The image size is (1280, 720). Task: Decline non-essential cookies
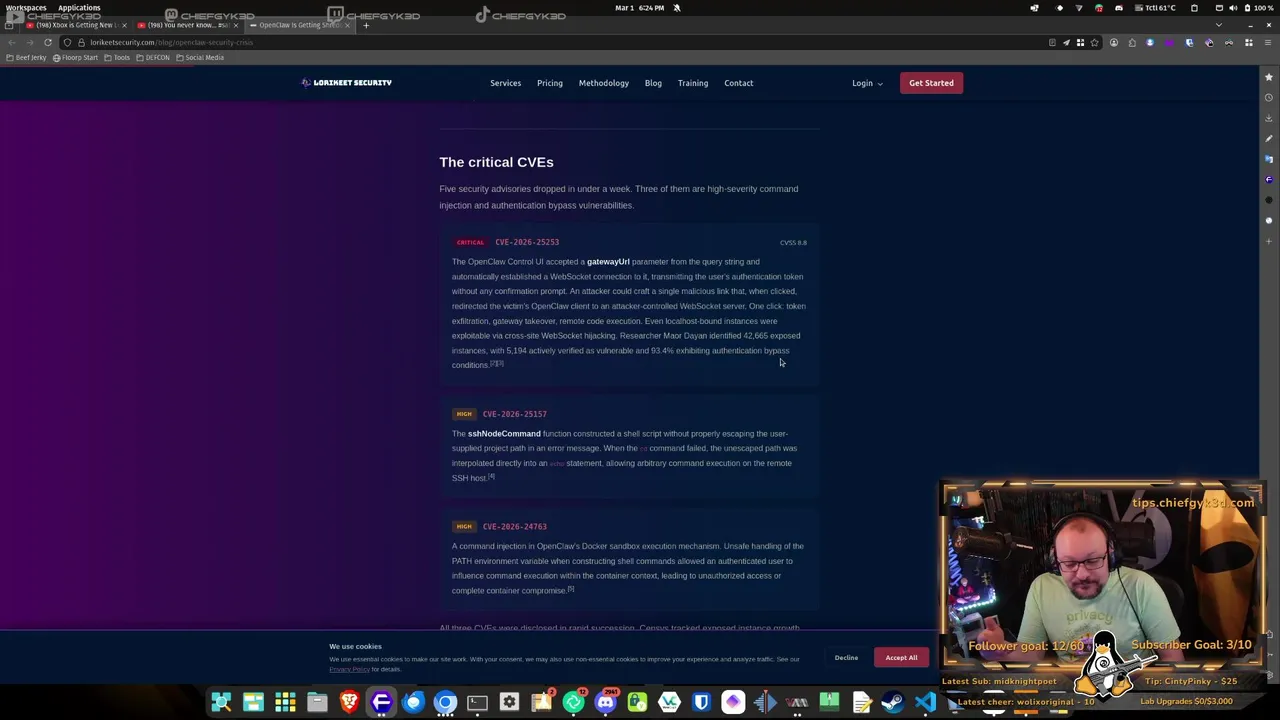(x=846, y=657)
